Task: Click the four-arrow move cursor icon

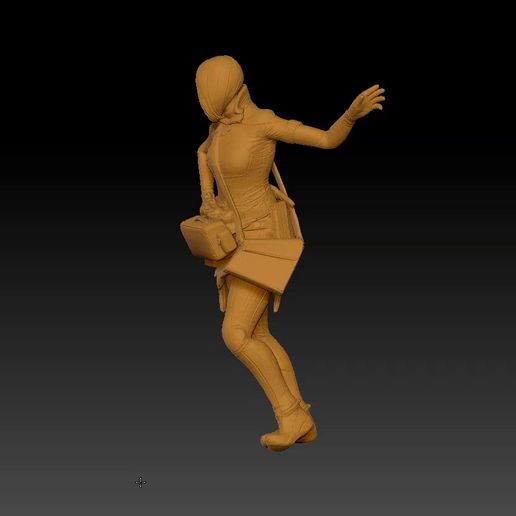Action: [140, 482]
